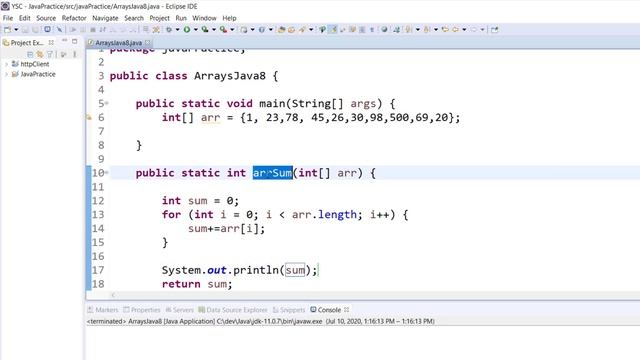Switch to the Servers tab
Screen dimensions: 640x360
pos(179,310)
